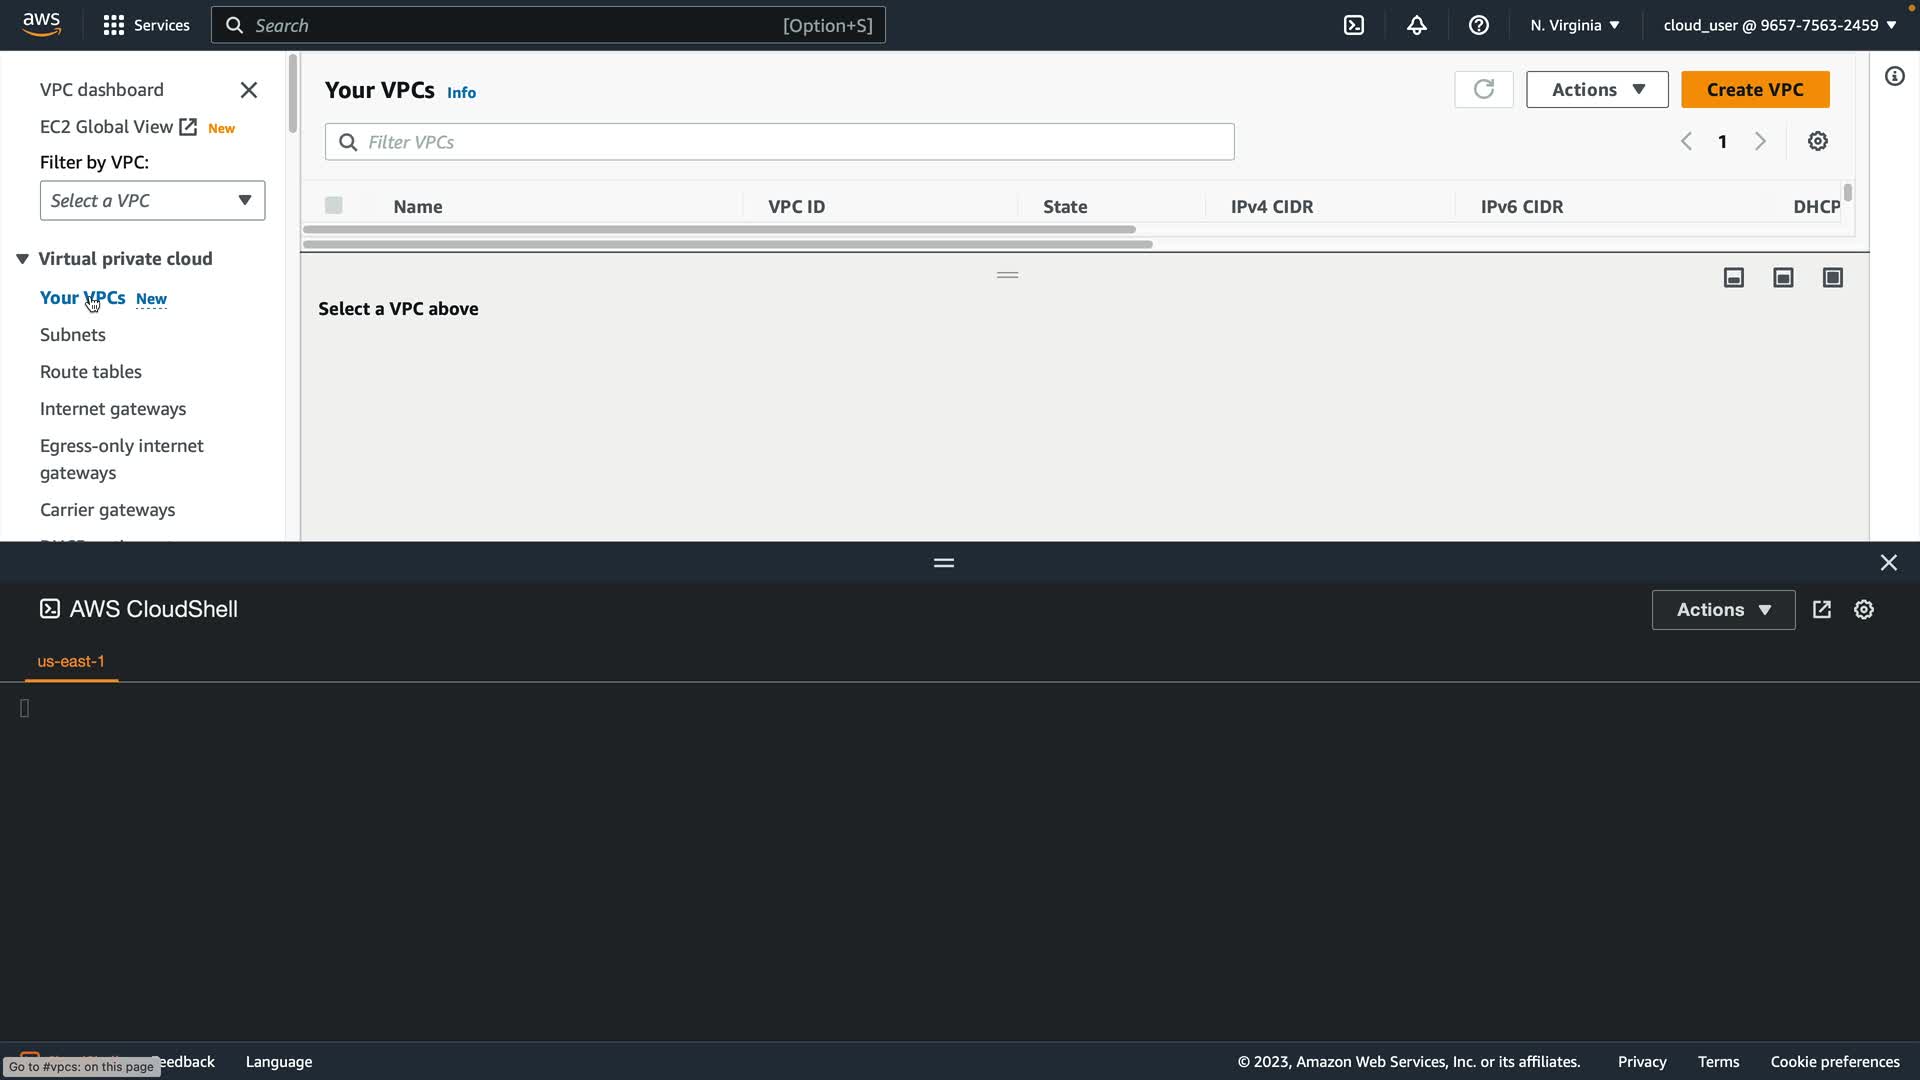Screen dimensions: 1920x1080
Task: Open the VPC Actions dropdown
Action: point(1596,89)
